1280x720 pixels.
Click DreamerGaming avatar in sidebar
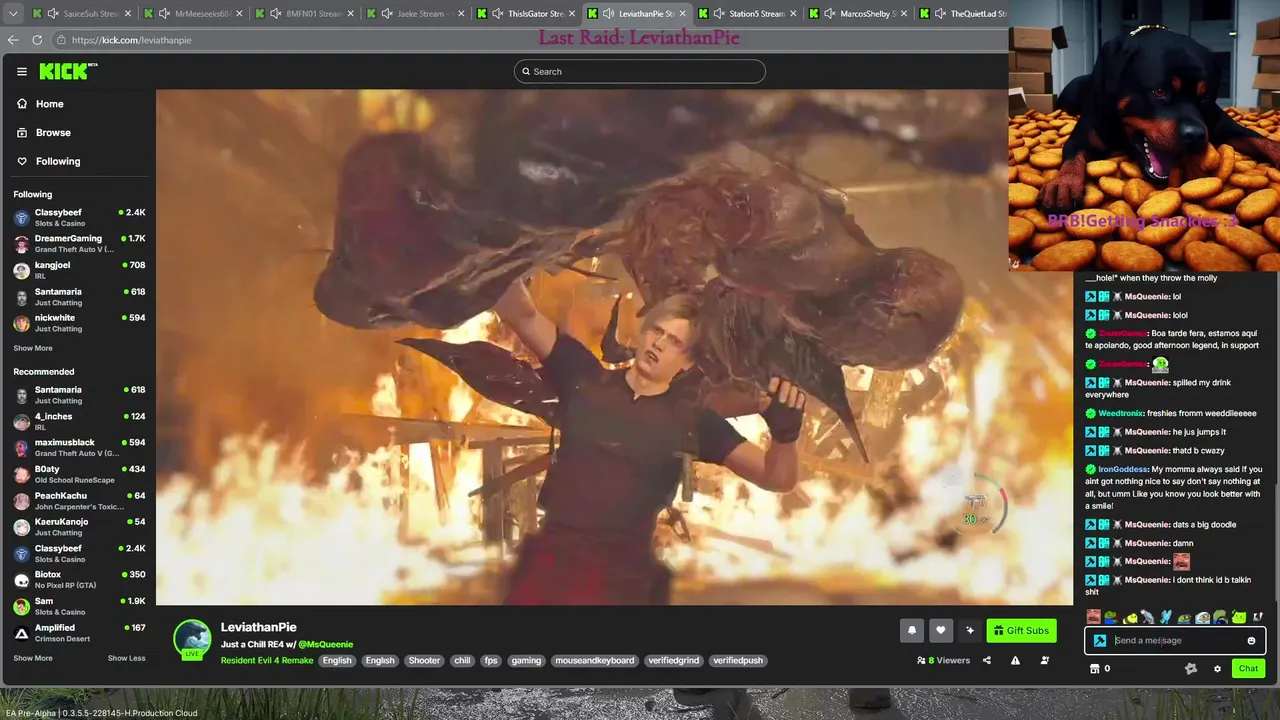click(21, 243)
